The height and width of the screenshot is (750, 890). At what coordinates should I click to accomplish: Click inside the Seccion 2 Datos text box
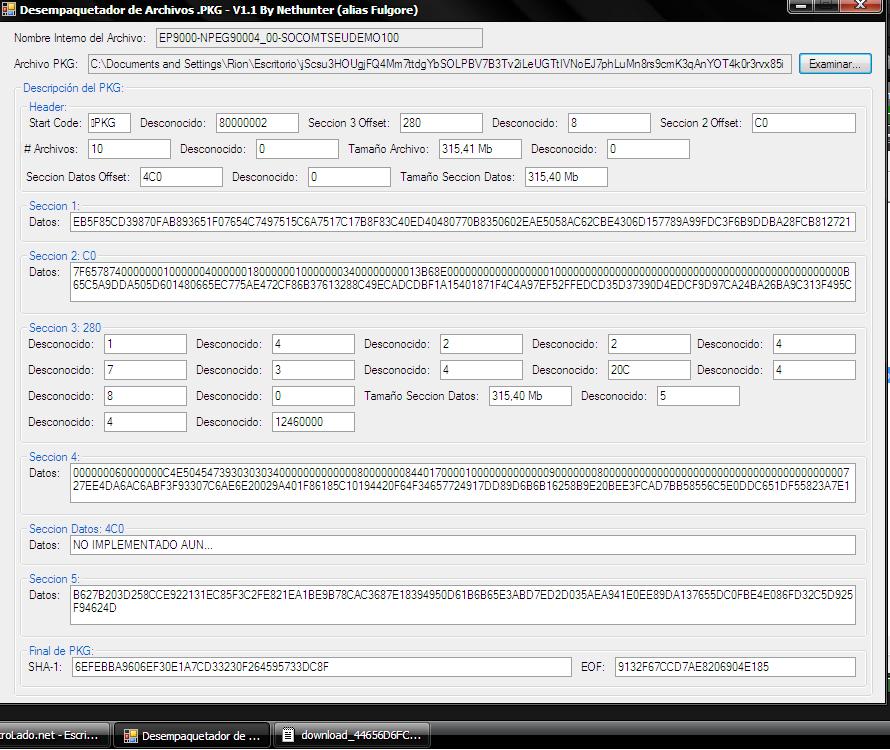pos(463,282)
